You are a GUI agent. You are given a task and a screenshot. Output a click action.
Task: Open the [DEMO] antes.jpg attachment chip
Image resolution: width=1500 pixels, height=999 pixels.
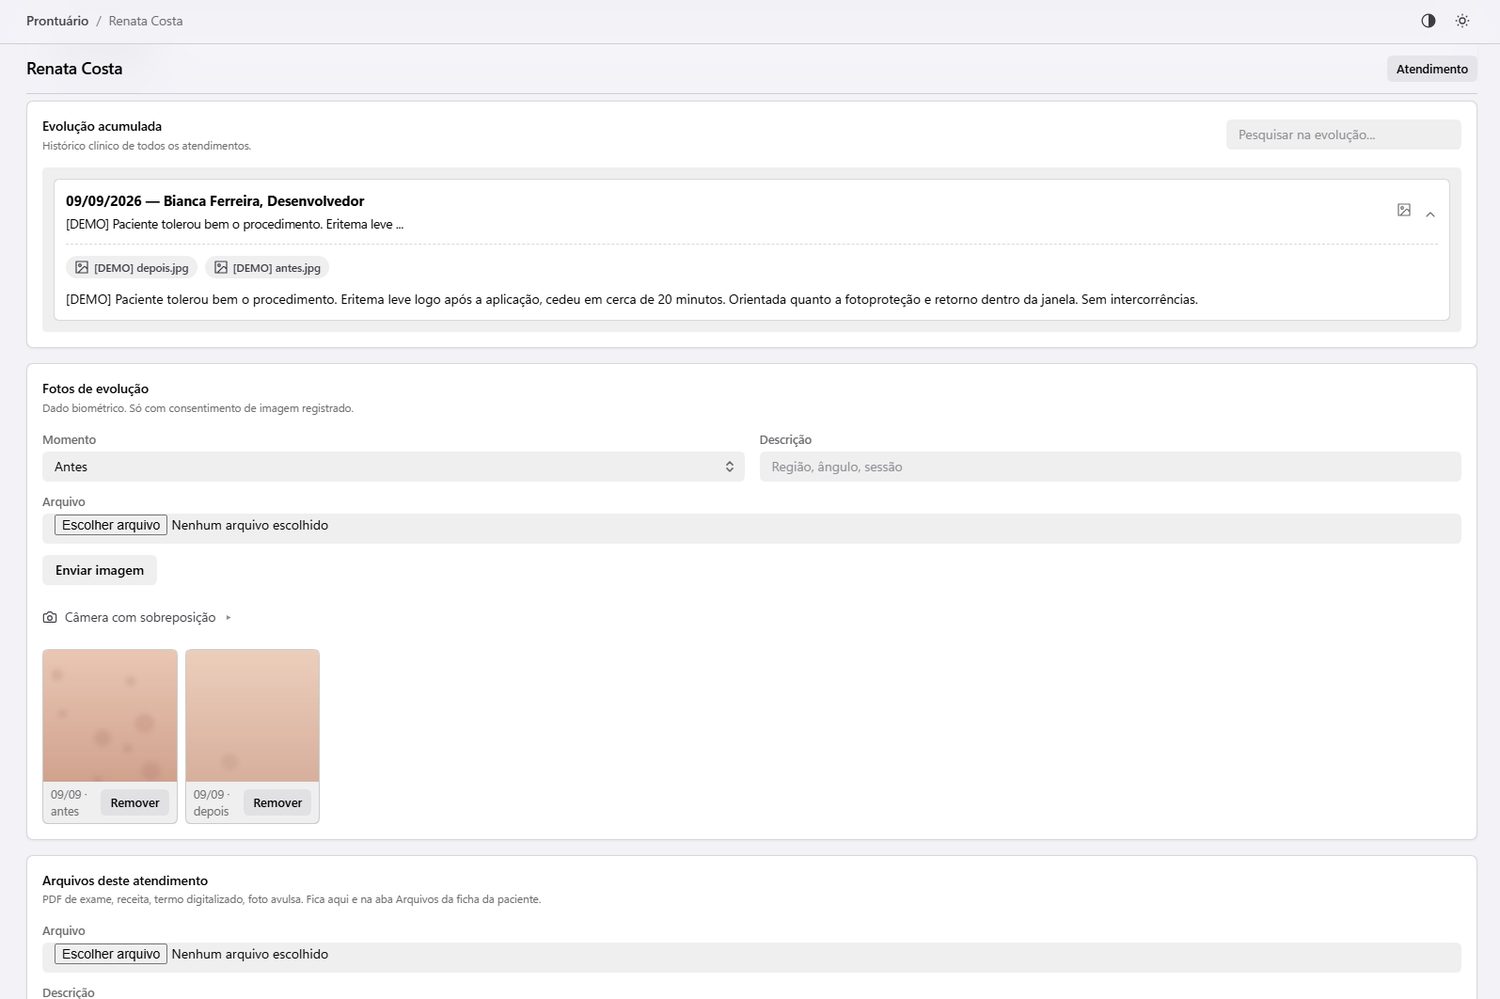[267, 268]
